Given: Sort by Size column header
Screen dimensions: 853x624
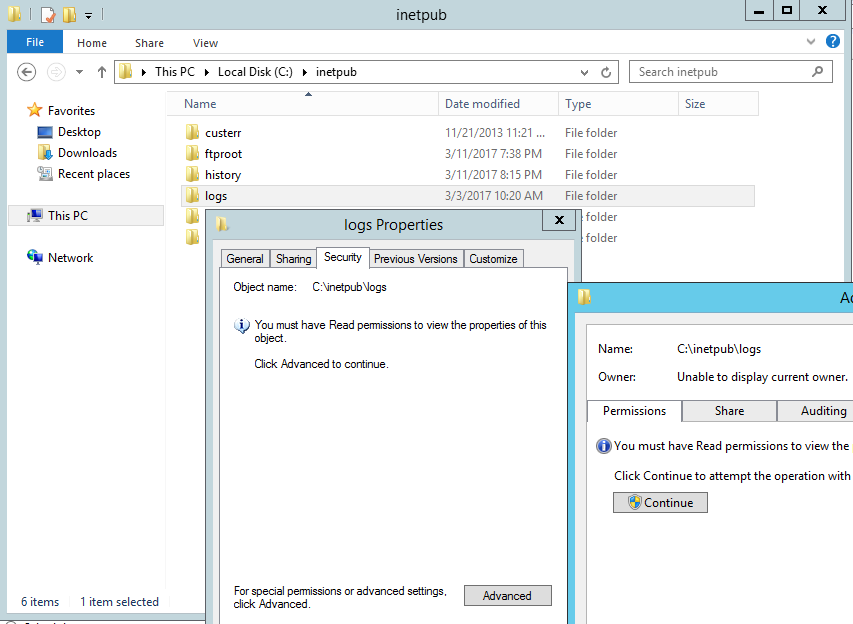Looking at the screenshot, I should click(x=718, y=104).
